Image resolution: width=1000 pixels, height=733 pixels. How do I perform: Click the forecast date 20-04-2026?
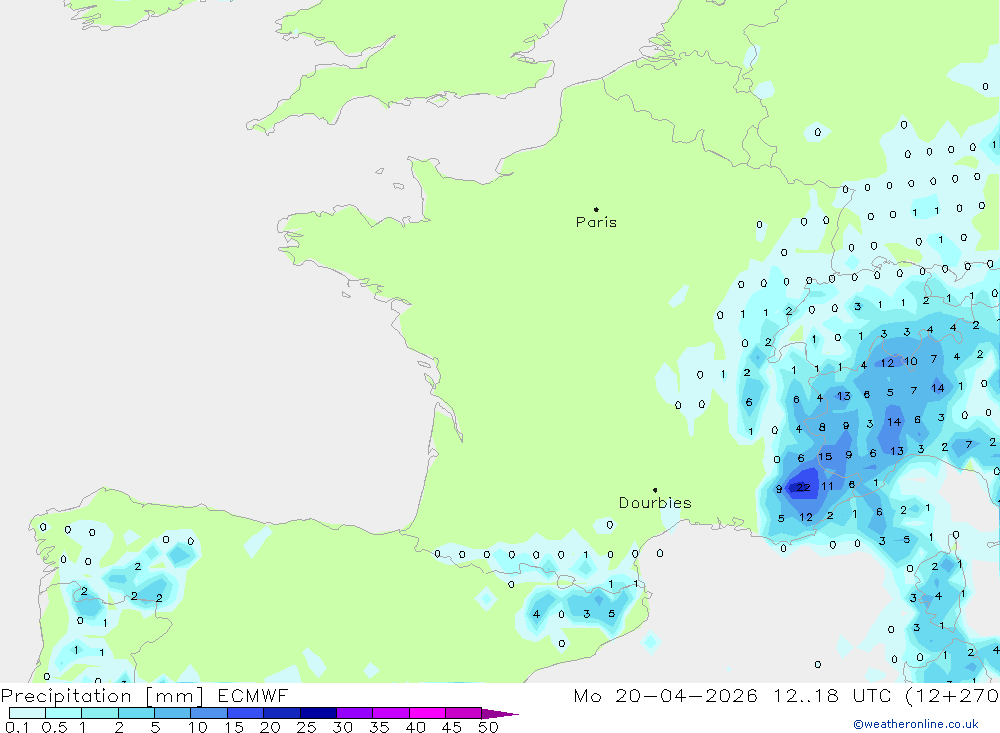686,695
